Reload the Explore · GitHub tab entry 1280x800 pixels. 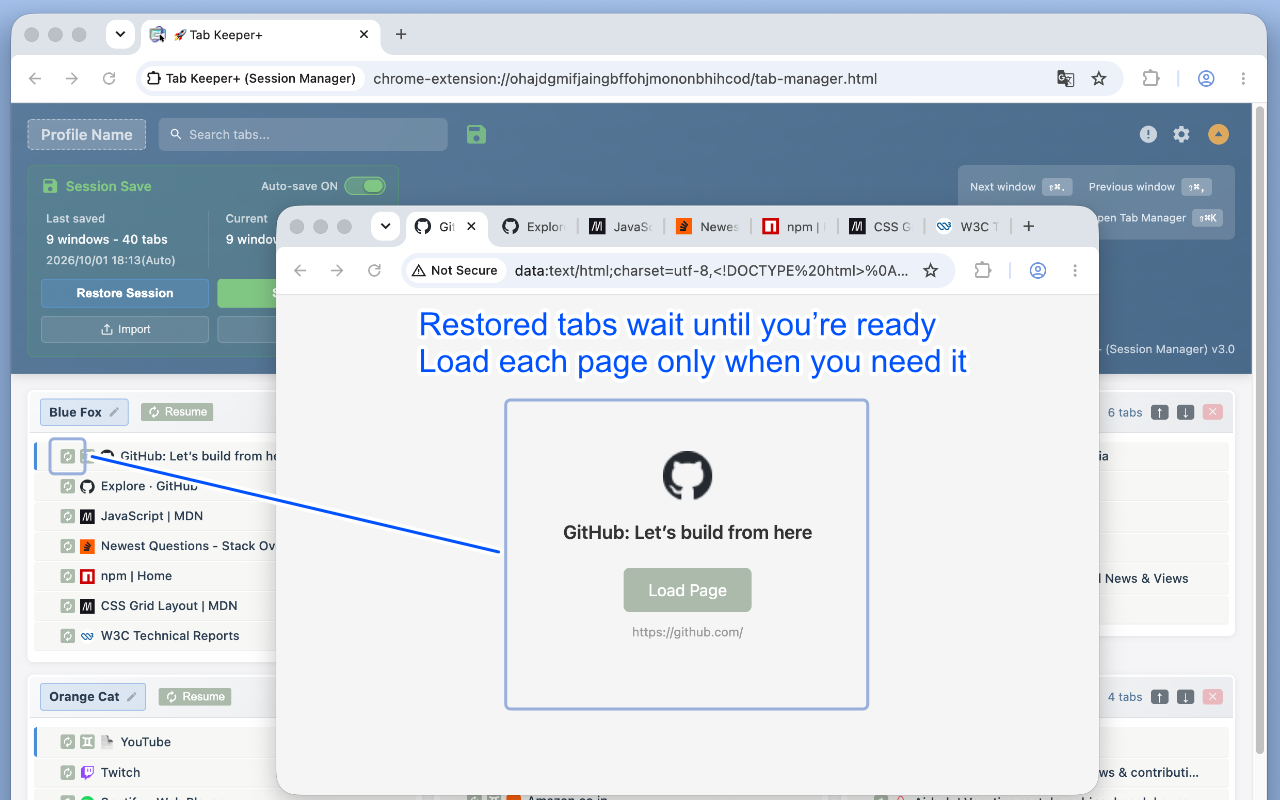pyautogui.click(x=67, y=486)
